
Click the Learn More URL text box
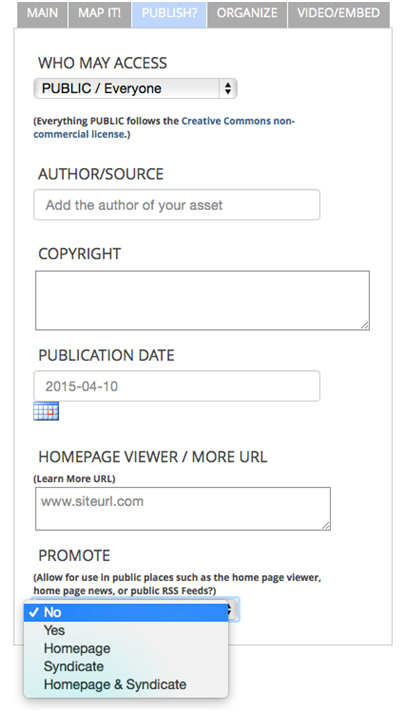coord(183,509)
